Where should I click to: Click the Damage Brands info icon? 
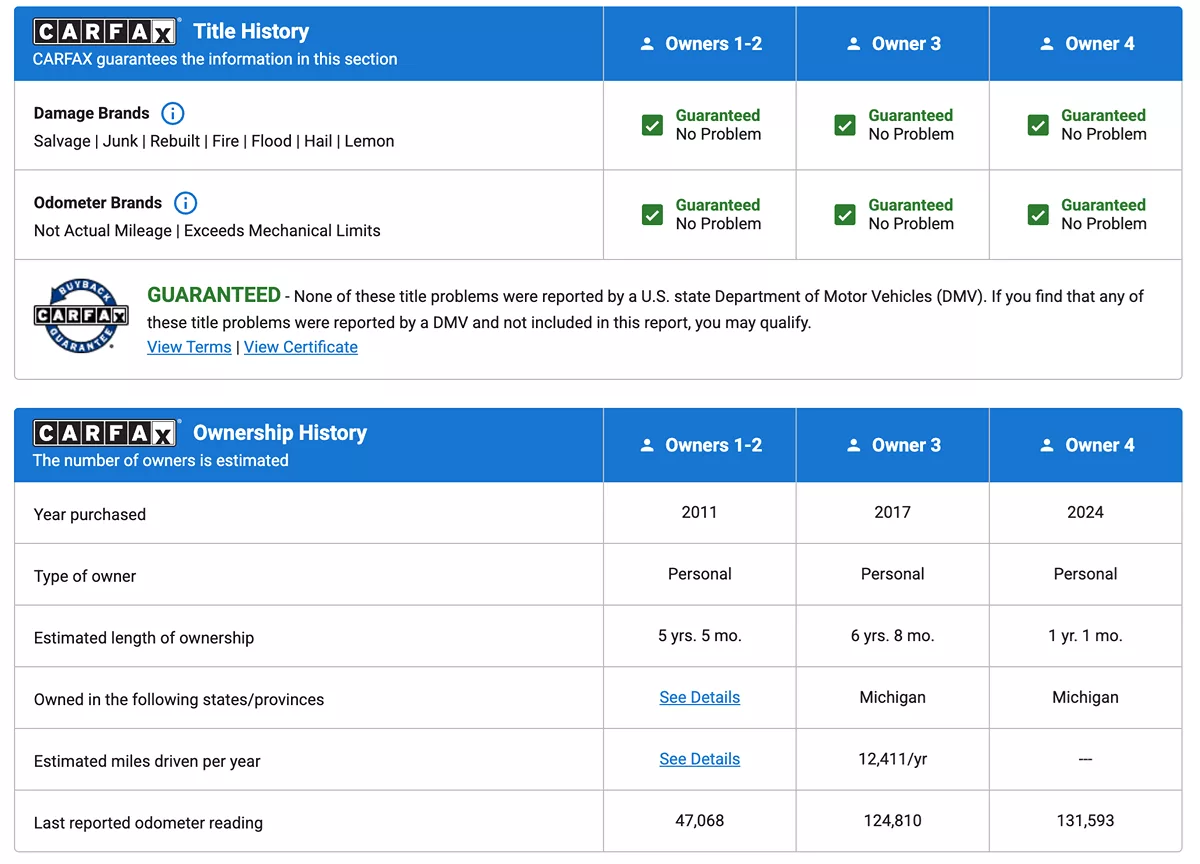[173, 113]
